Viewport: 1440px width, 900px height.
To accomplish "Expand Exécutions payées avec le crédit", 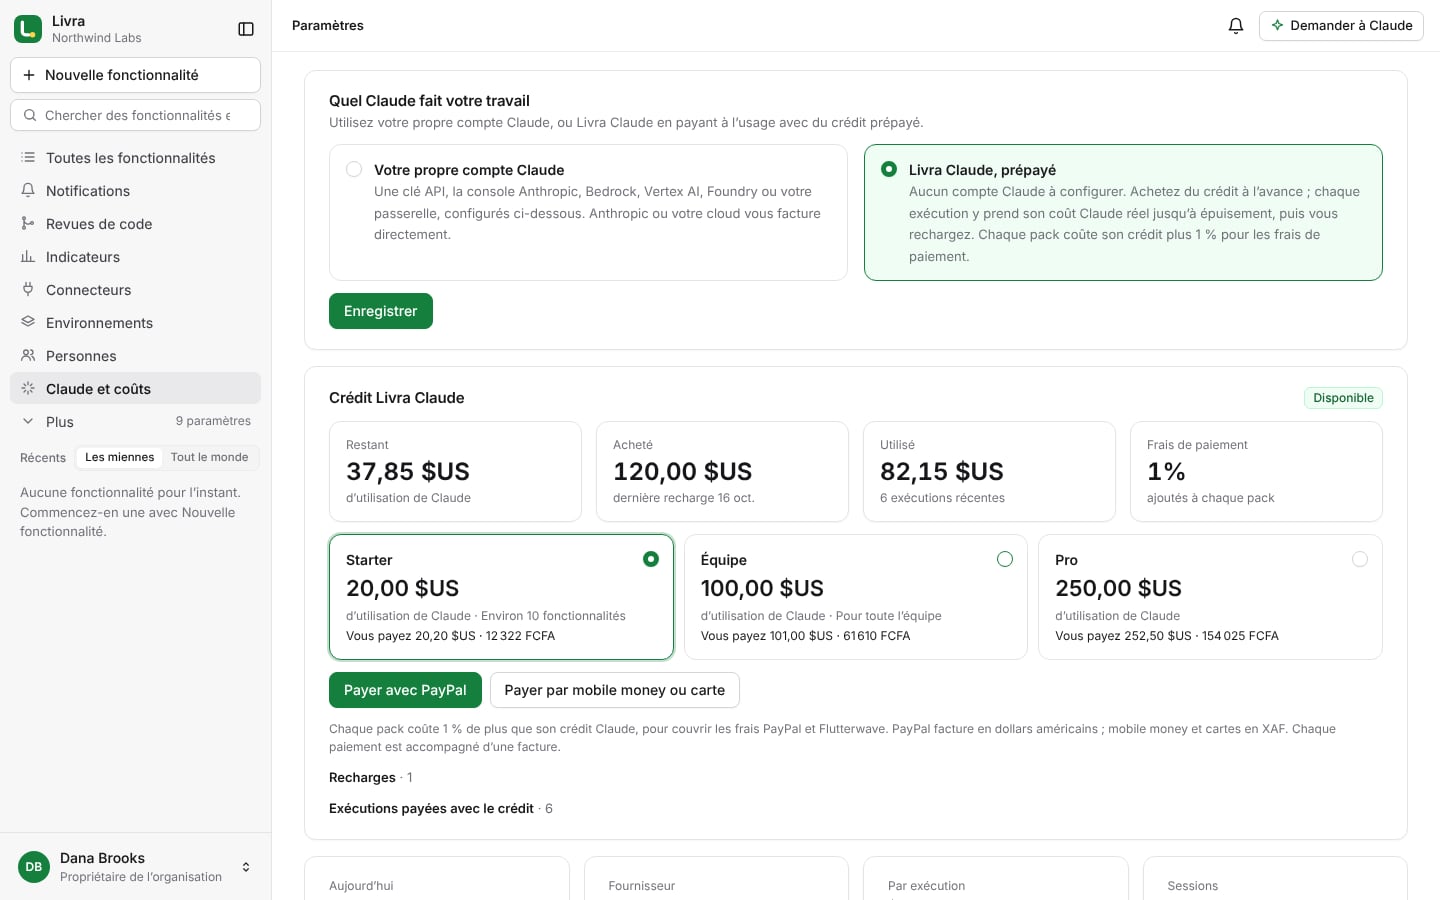I will pyautogui.click(x=441, y=809).
